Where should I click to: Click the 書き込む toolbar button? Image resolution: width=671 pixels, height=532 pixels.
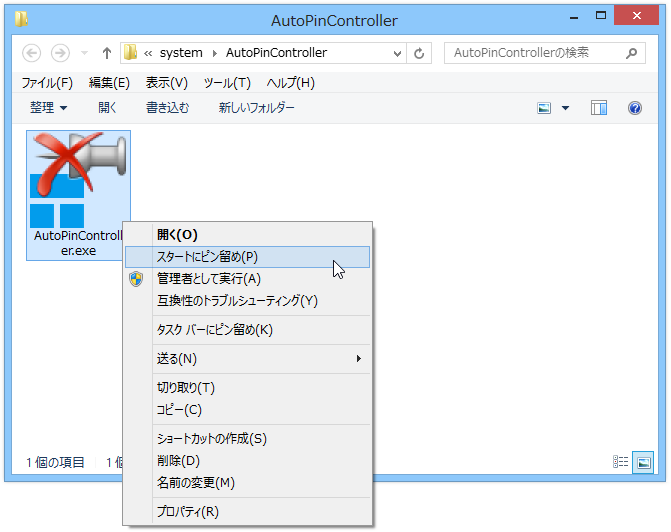pyautogui.click(x=167, y=107)
